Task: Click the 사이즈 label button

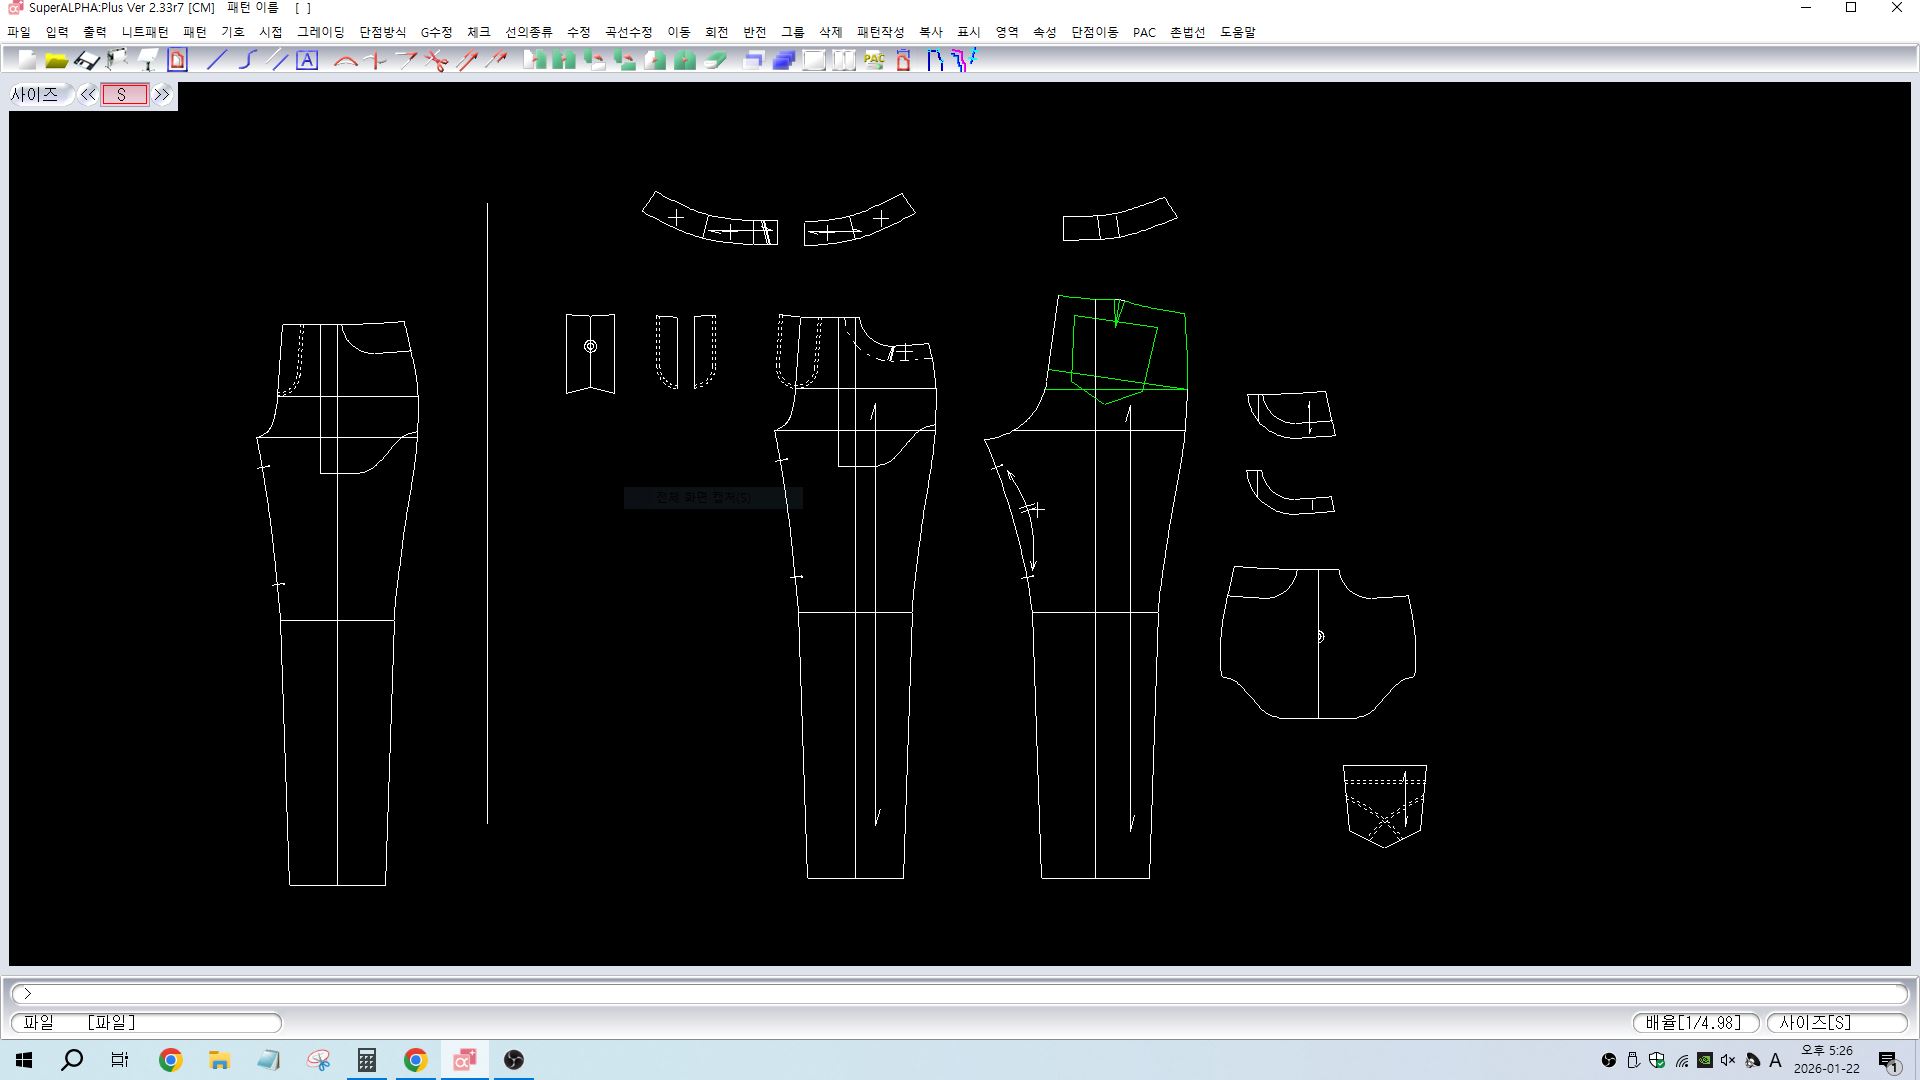Action: [x=35, y=95]
